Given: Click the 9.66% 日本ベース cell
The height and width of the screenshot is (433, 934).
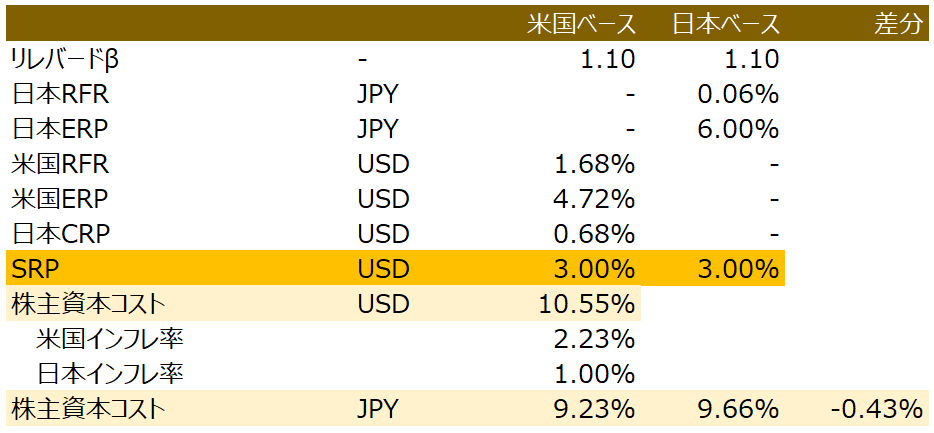Looking at the screenshot, I should tap(738, 409).
